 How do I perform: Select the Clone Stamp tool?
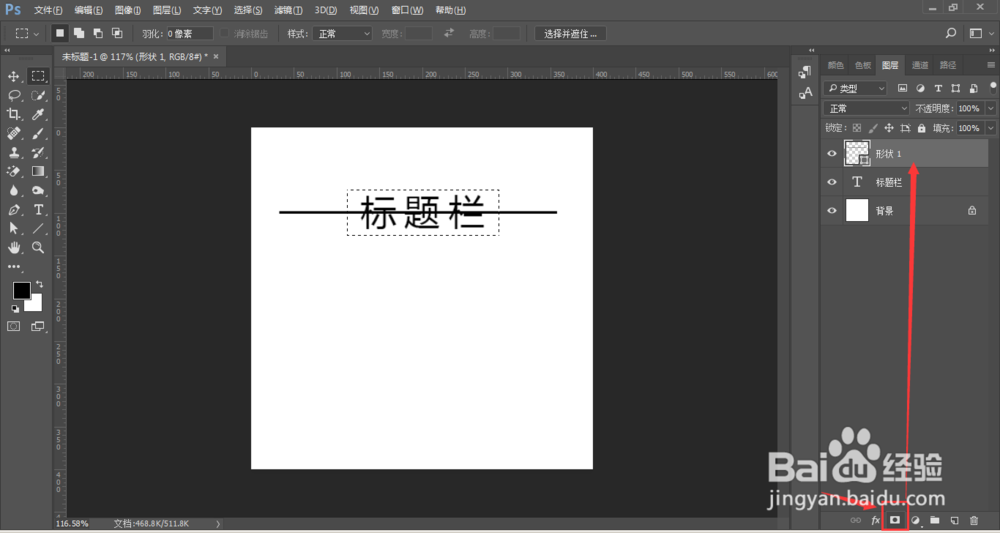point(13,152)
